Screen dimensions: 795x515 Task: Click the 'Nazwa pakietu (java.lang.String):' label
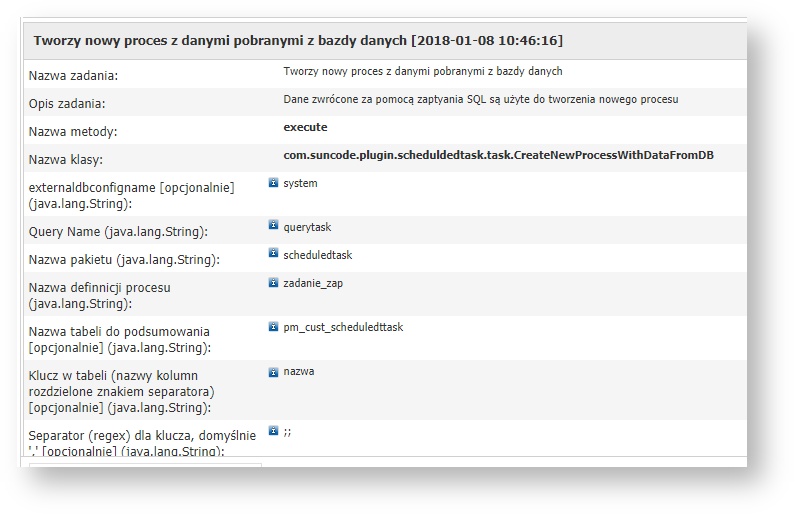(124, 260)
